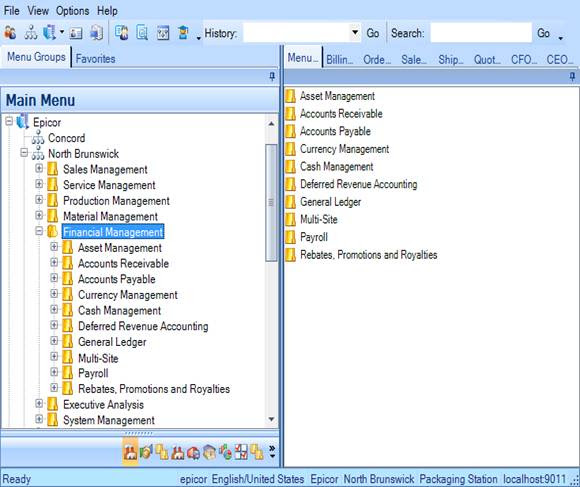The width and height of the screenshot is (580, 487).
Task: Switch to Menu Groups tab
Action: point(36,57)
